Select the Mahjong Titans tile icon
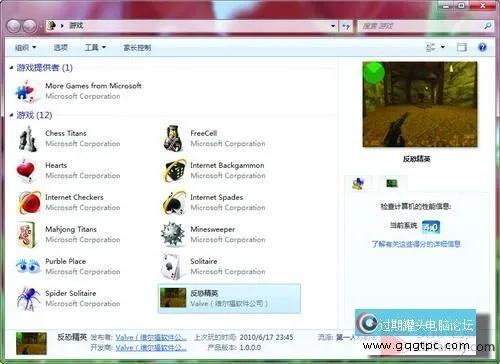Screen dimensions: 500x364 pos(26,235)
